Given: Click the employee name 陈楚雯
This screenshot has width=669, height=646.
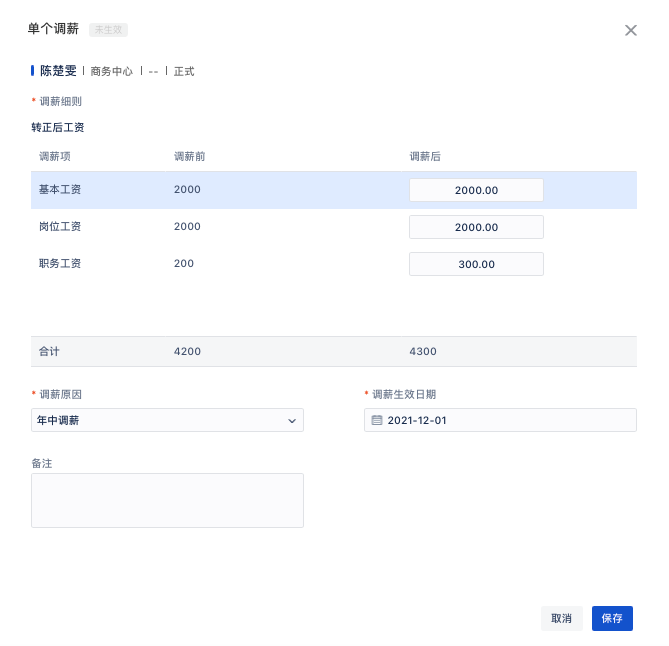Looking at the screenshot, I should coord(58,71).
